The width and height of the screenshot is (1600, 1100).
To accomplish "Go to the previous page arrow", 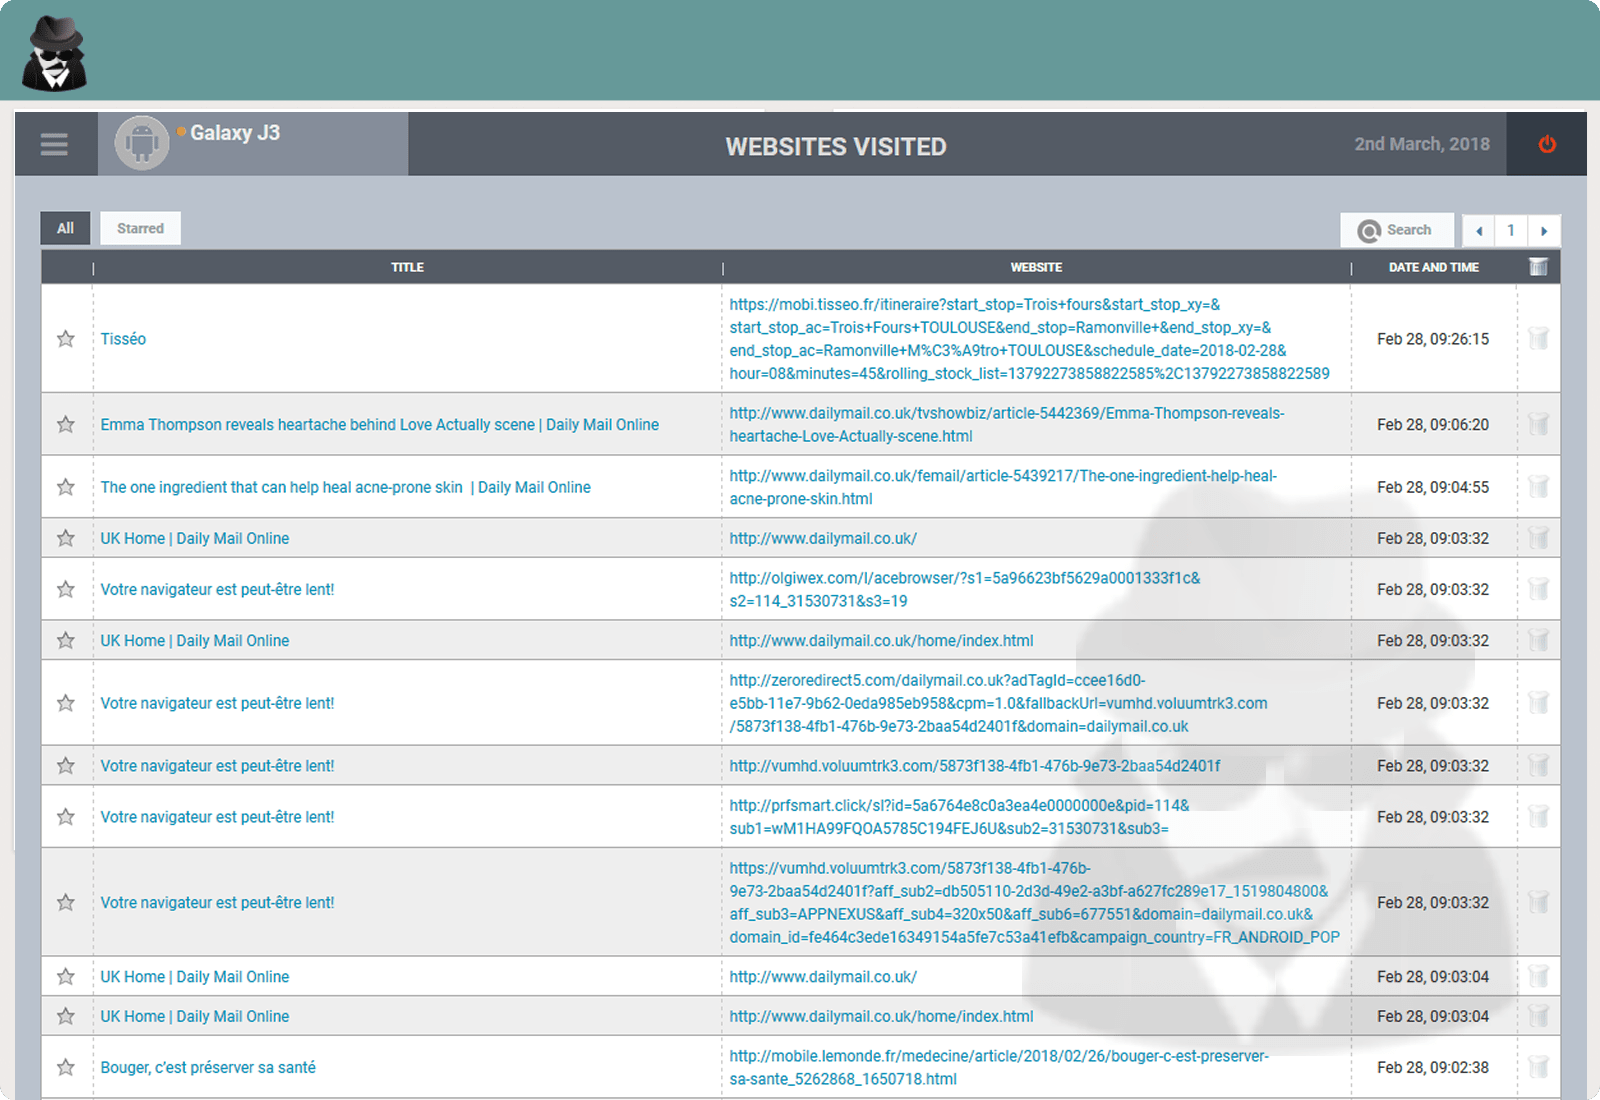I will (1479, 231).
